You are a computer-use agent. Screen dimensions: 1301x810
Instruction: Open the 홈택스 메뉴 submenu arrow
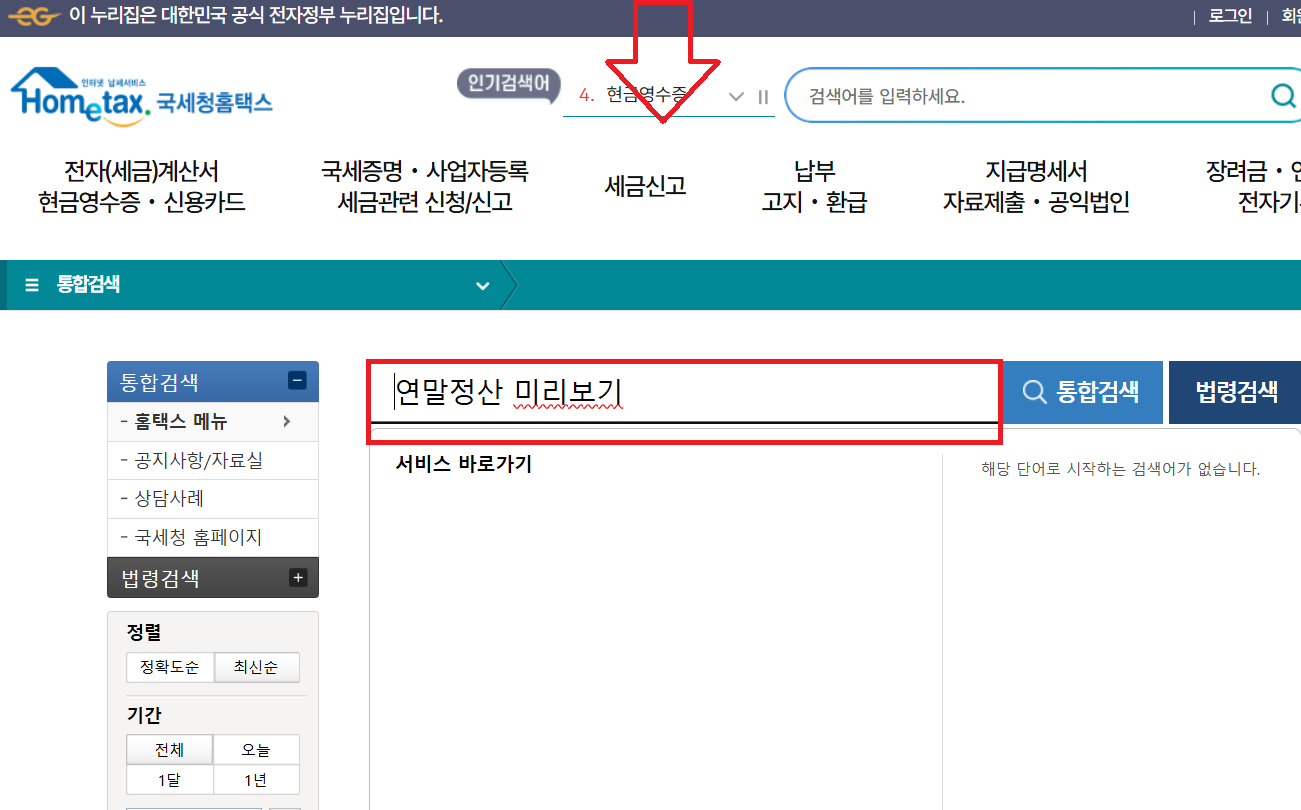(x=287, y=421)
